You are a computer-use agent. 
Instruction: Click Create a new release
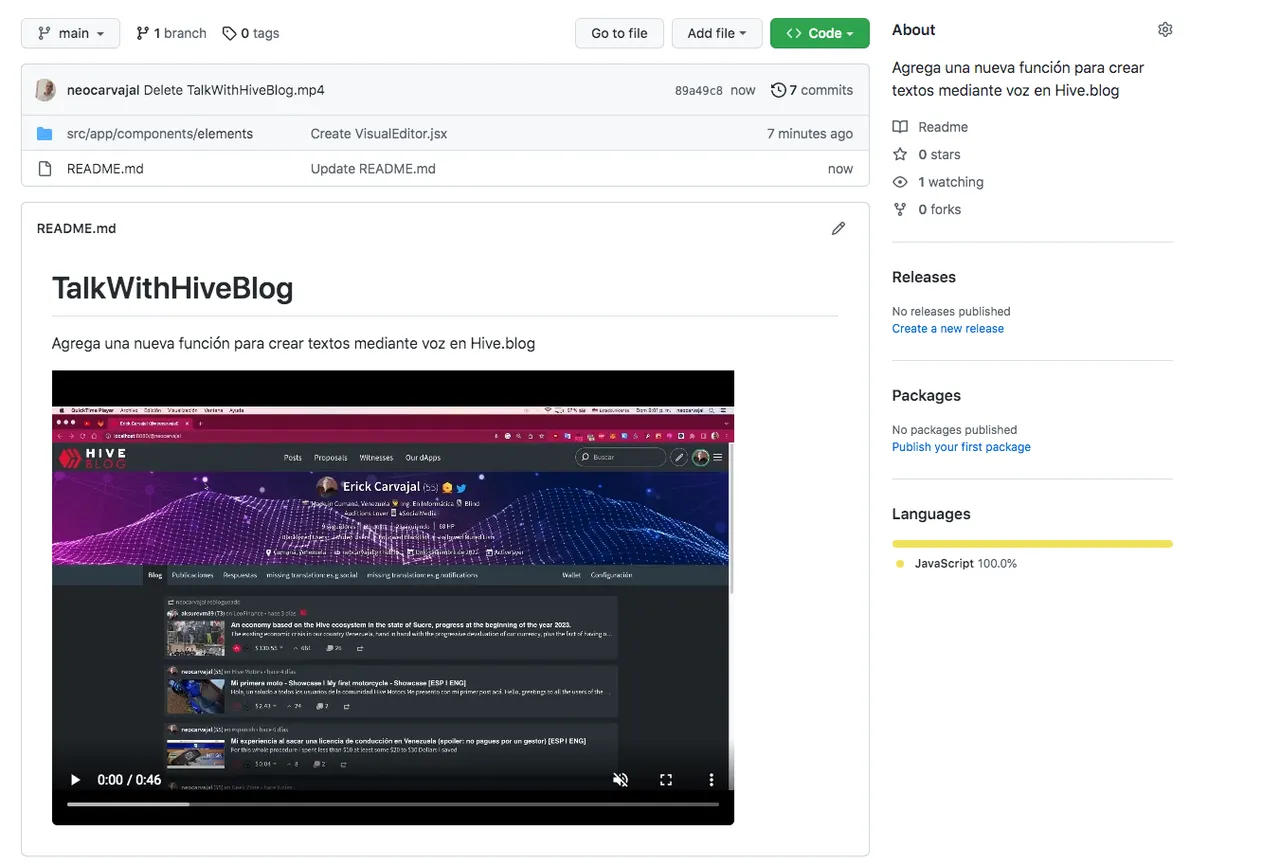pos(948,328)
